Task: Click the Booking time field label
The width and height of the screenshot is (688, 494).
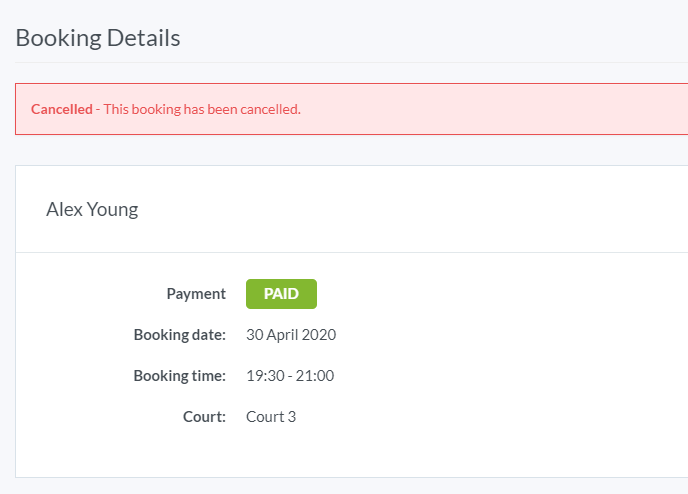Action: 180,376
